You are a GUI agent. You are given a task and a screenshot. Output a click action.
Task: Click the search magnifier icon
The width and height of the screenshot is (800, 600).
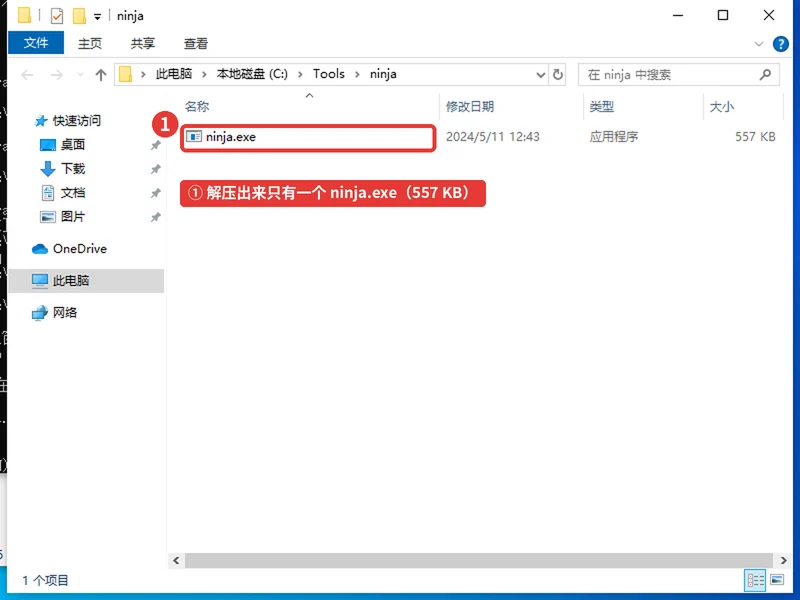coord(765,75)
